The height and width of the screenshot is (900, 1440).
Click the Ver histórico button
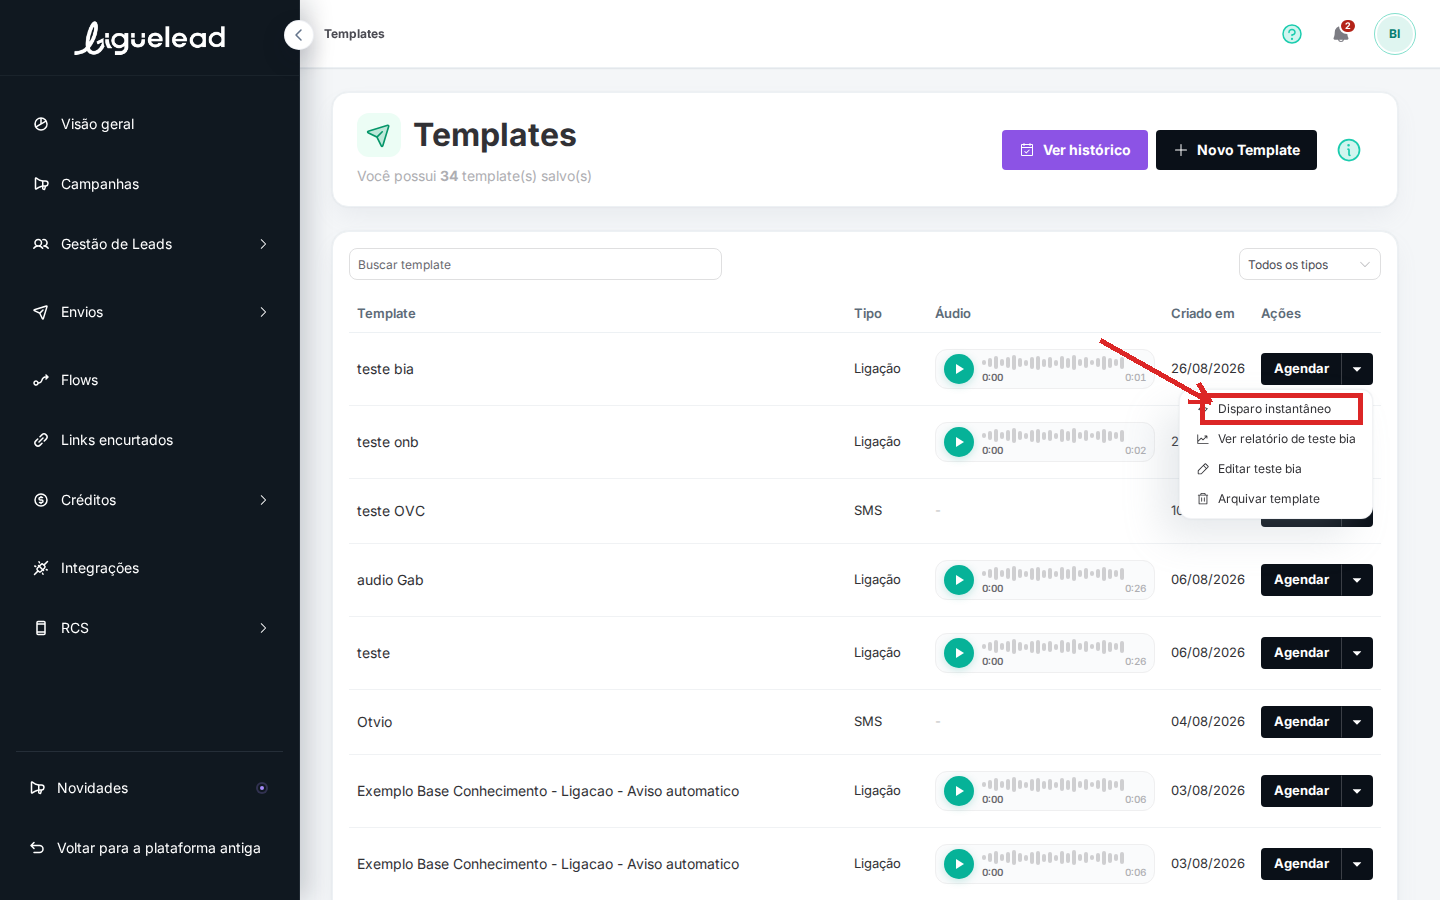point(1075,150)
